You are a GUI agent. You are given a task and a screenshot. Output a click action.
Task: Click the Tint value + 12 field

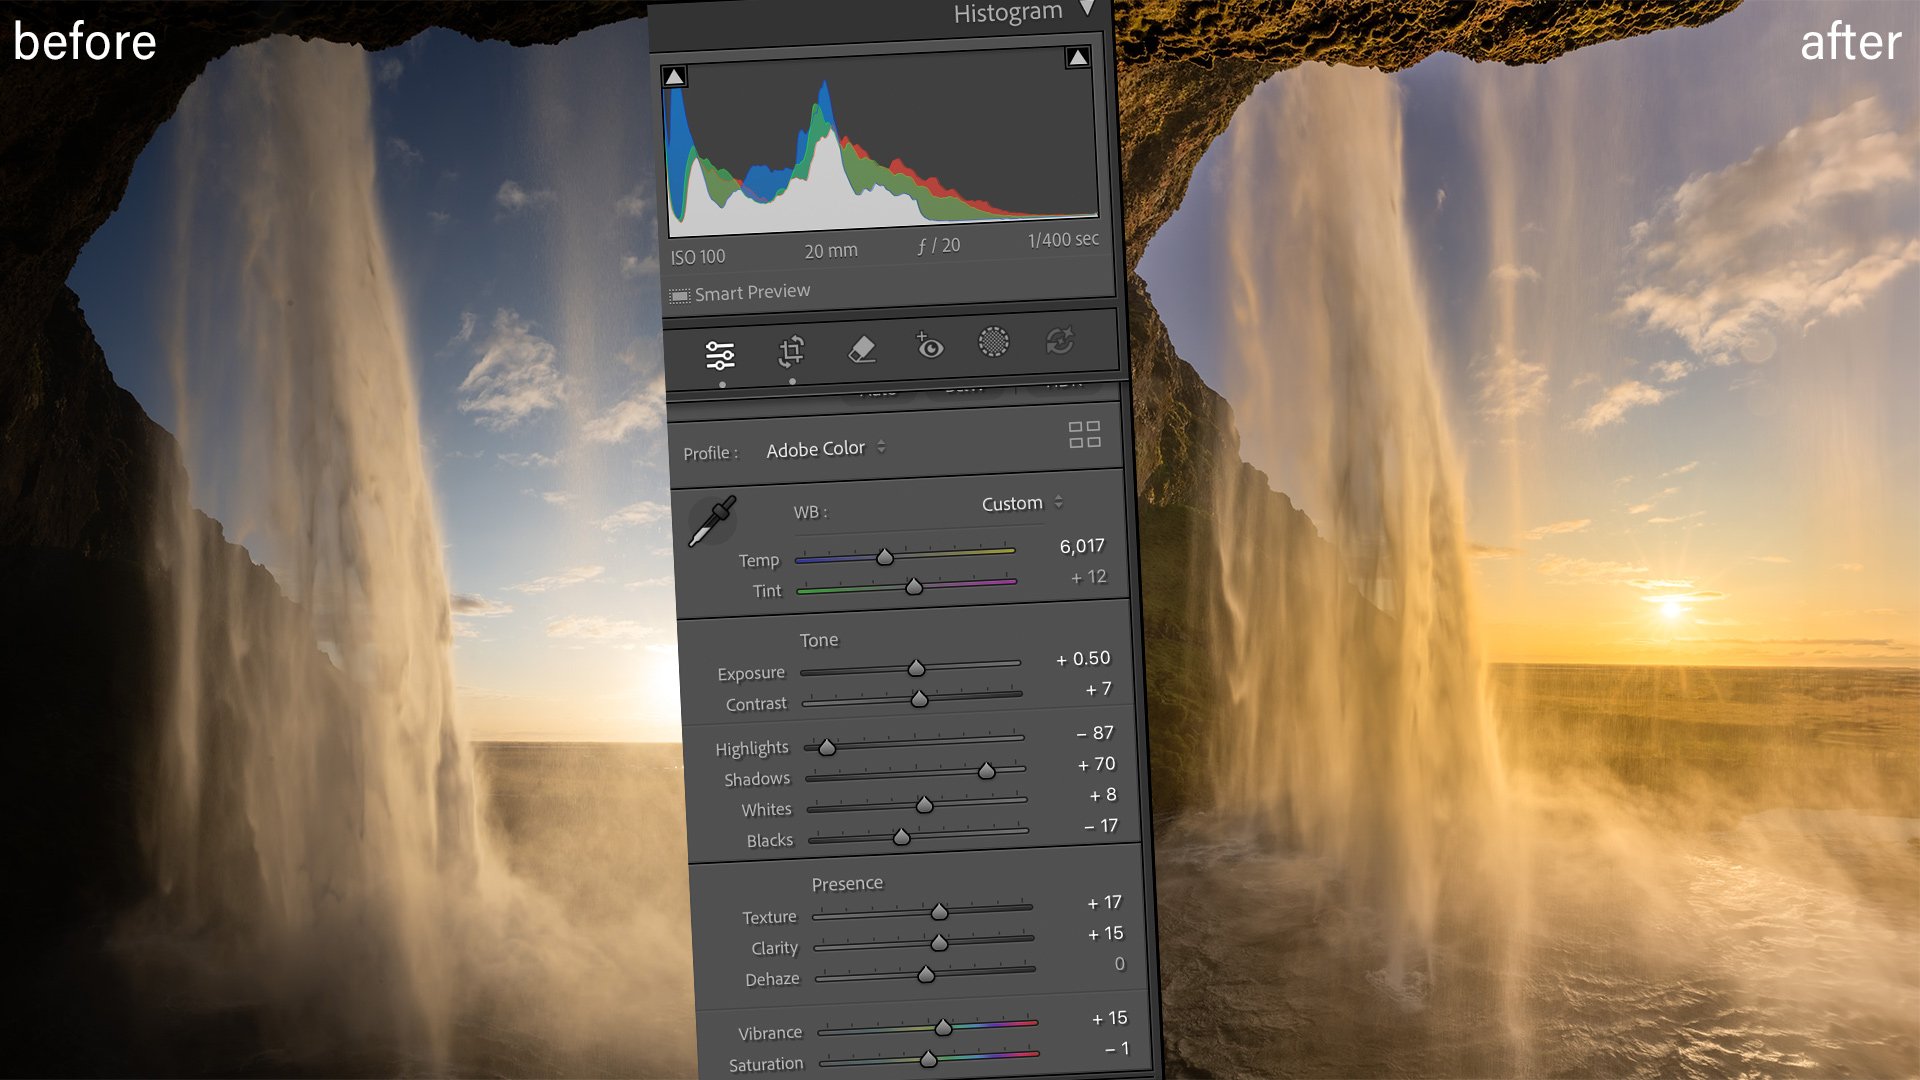click(x=1088, y=577)
